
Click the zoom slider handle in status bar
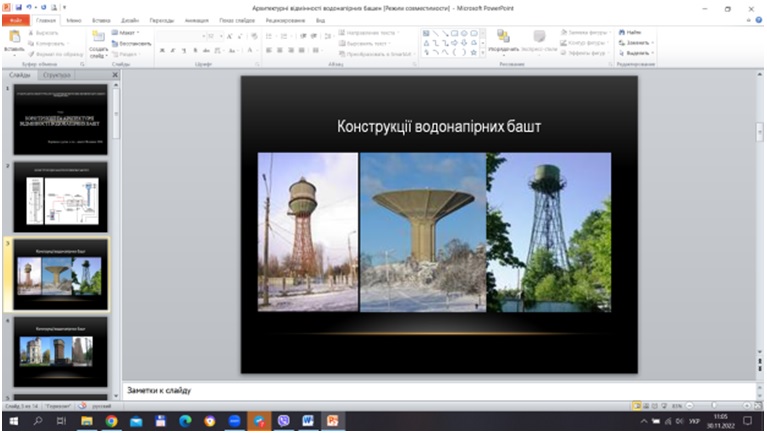point(714,406)
